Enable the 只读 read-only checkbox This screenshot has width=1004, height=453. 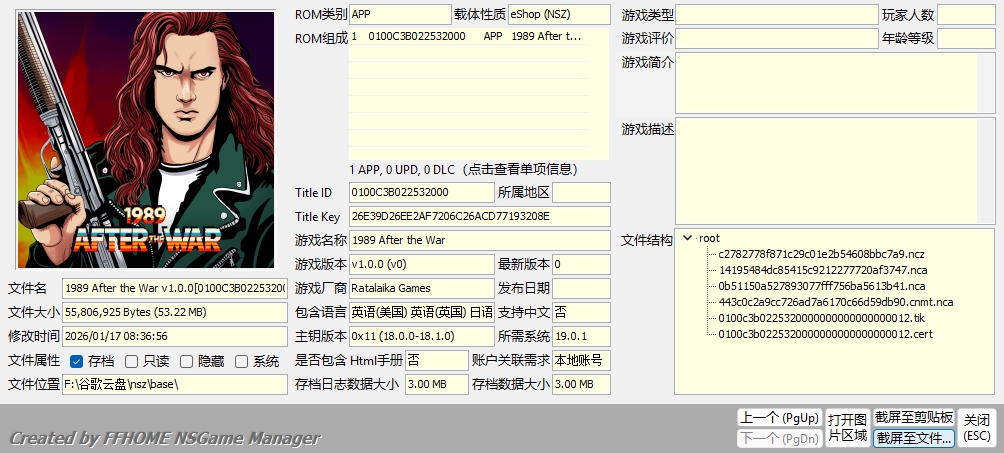pos(133,361)
